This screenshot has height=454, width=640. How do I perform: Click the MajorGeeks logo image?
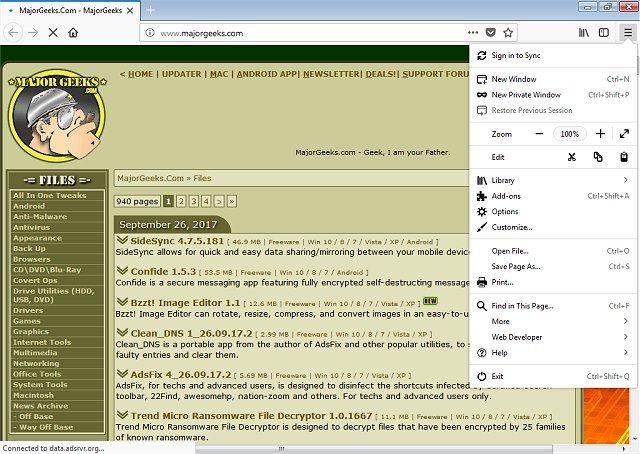click(x=57, y=114)
